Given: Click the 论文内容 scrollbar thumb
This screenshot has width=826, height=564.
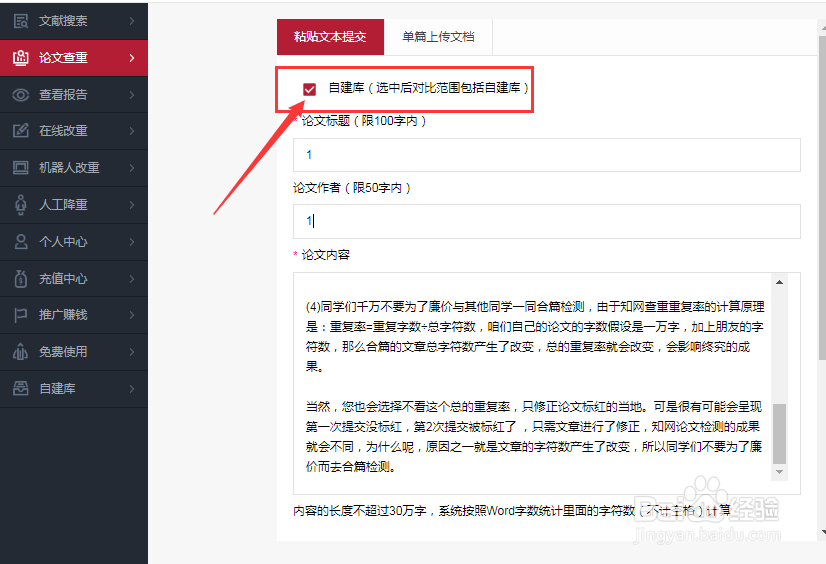Looking at the screenshot, I should 779,434.
